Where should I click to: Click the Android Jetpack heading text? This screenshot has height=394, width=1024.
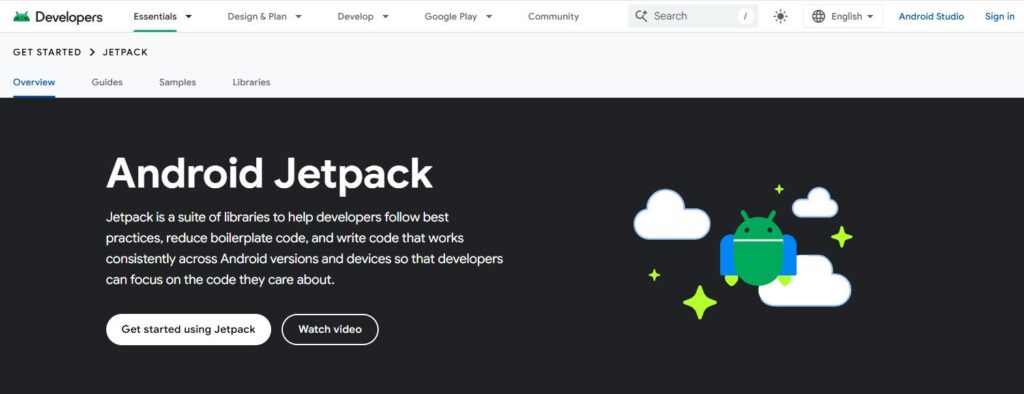click(x=269, y=174)
